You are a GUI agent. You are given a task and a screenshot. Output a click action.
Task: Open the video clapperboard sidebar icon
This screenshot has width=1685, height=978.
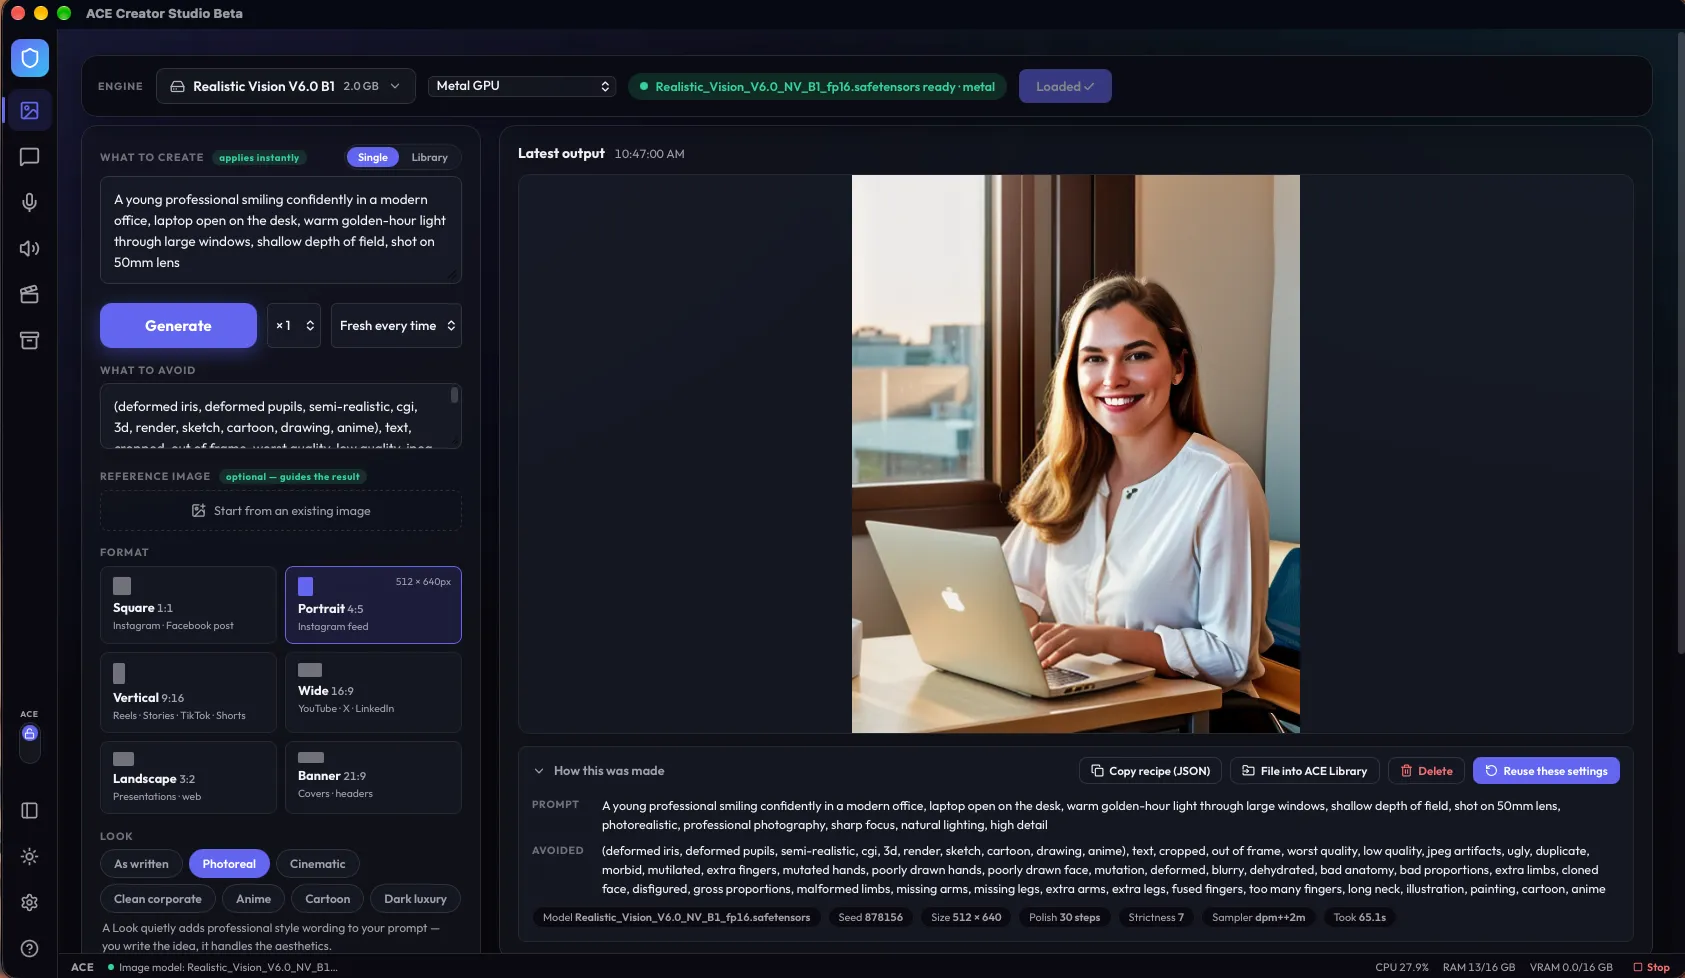point(30,294)
